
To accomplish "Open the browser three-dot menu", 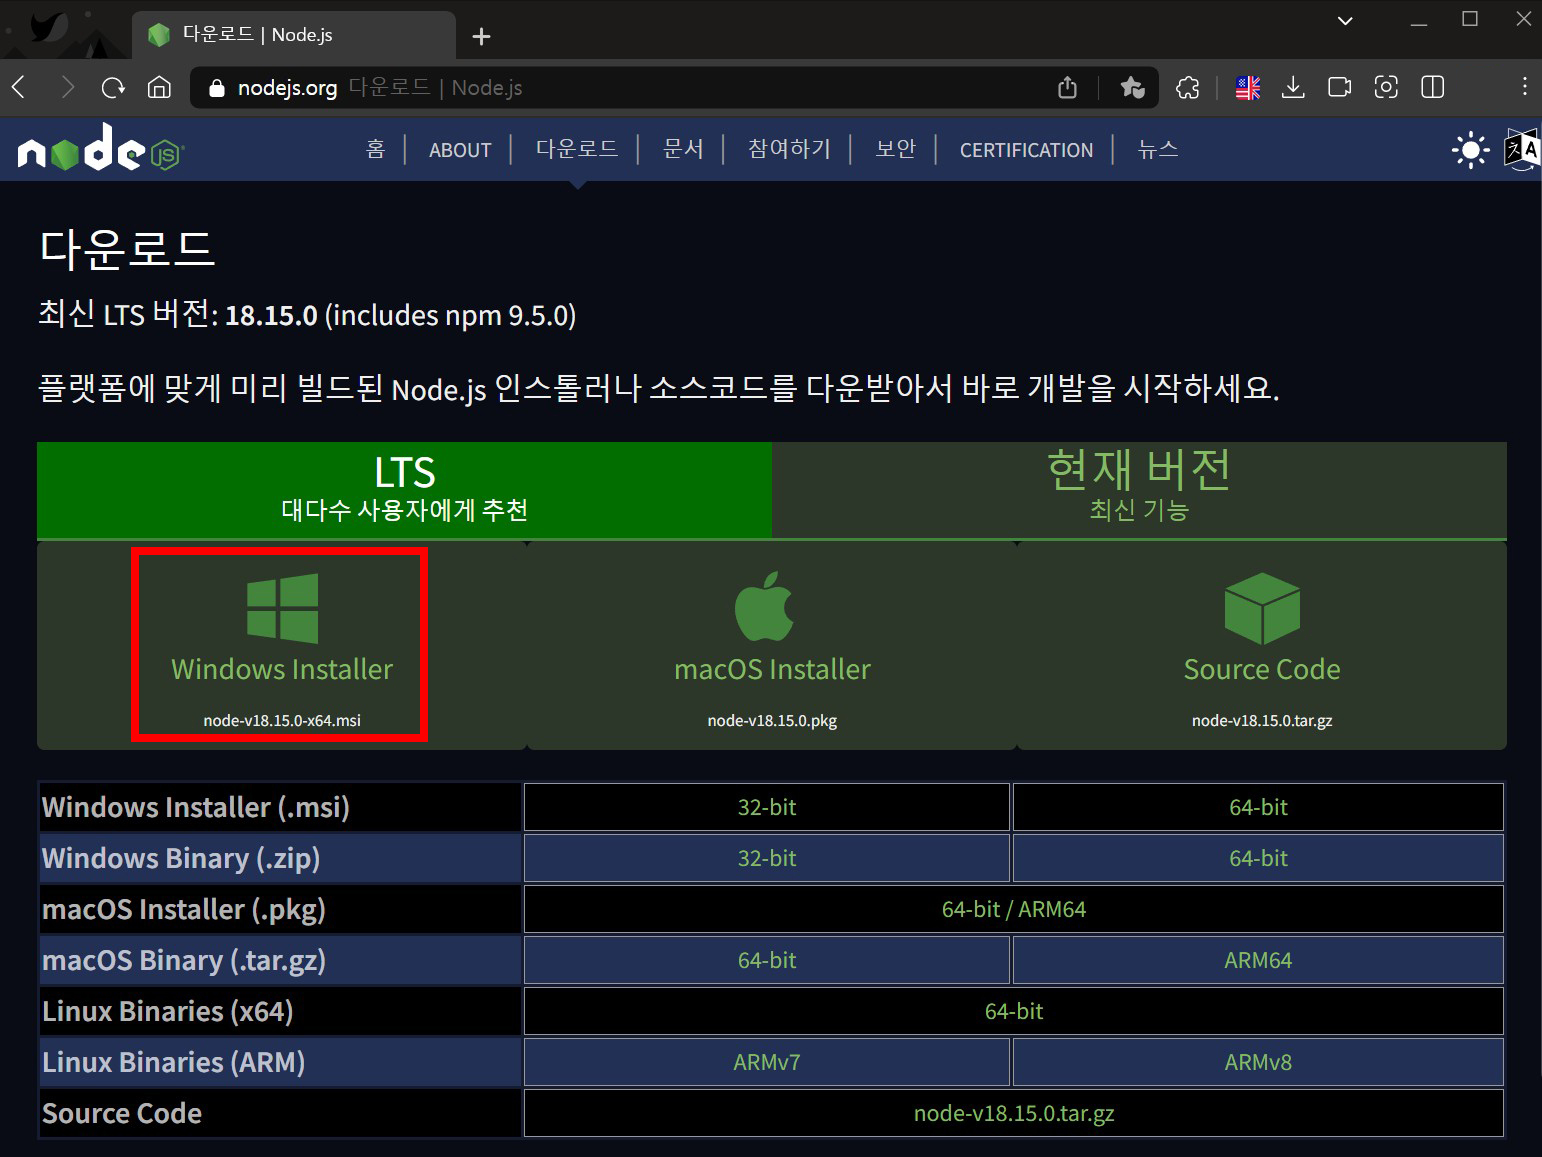I will (x=1524, y=87).
